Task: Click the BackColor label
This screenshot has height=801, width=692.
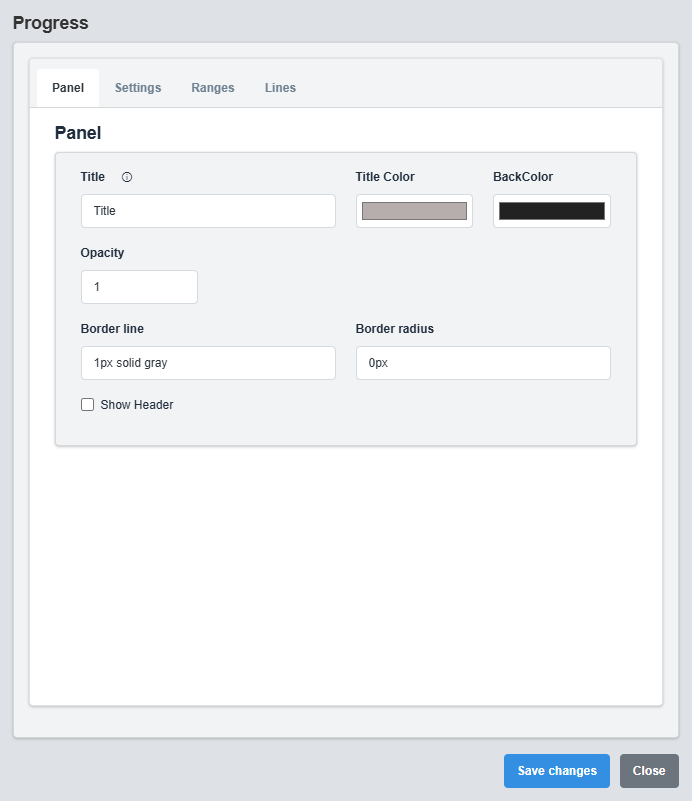Action: point(523,176)
